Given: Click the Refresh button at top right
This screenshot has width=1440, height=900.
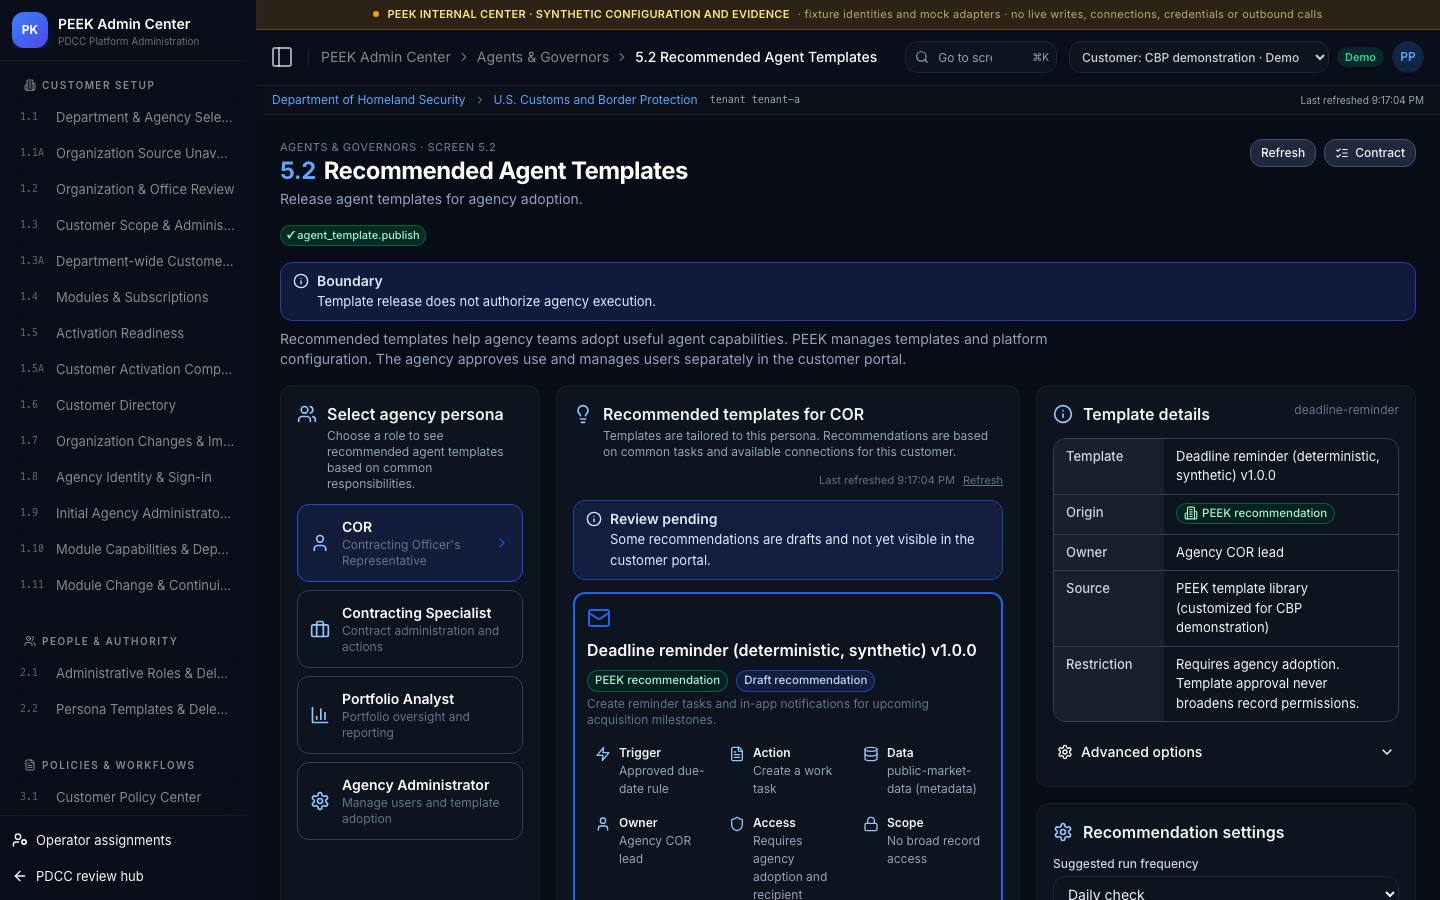Looking at the screenshot, I should point(1282,153).
